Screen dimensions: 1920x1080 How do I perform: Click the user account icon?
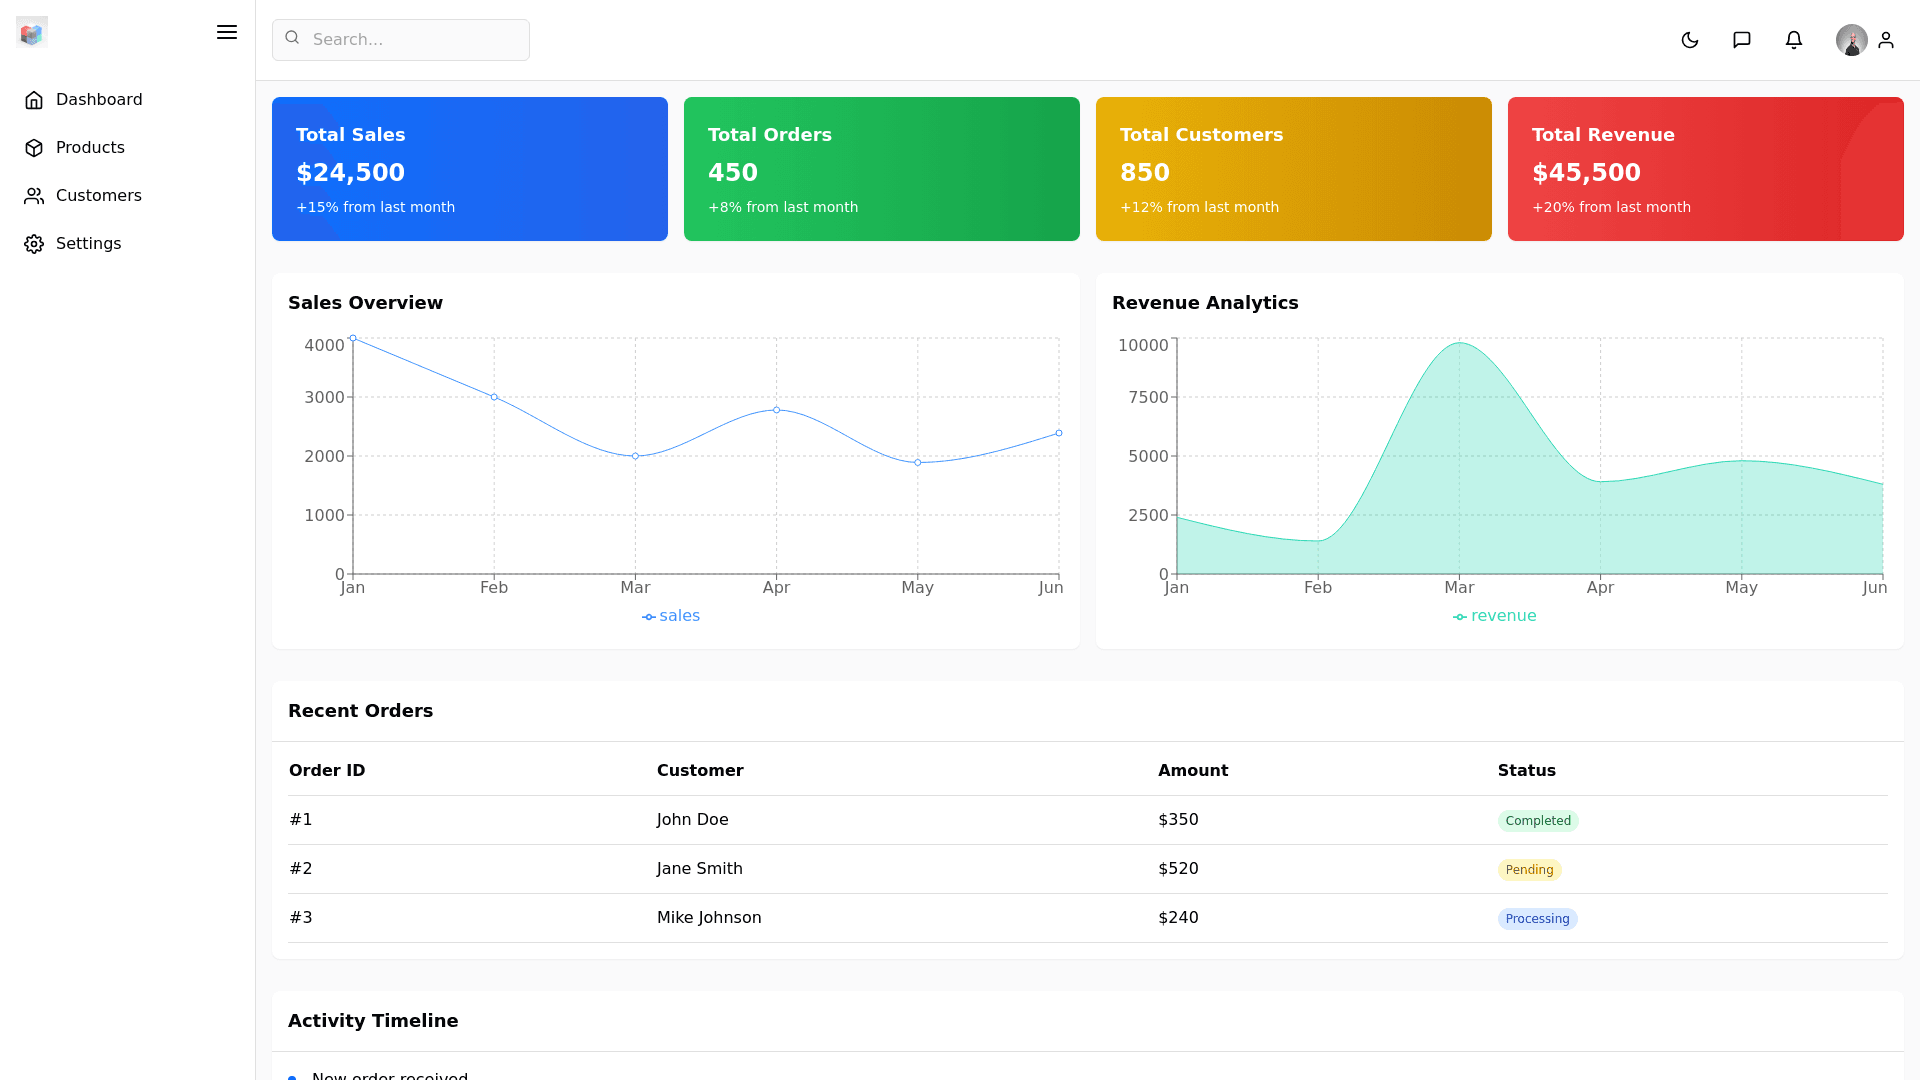tap(1886, 40)
